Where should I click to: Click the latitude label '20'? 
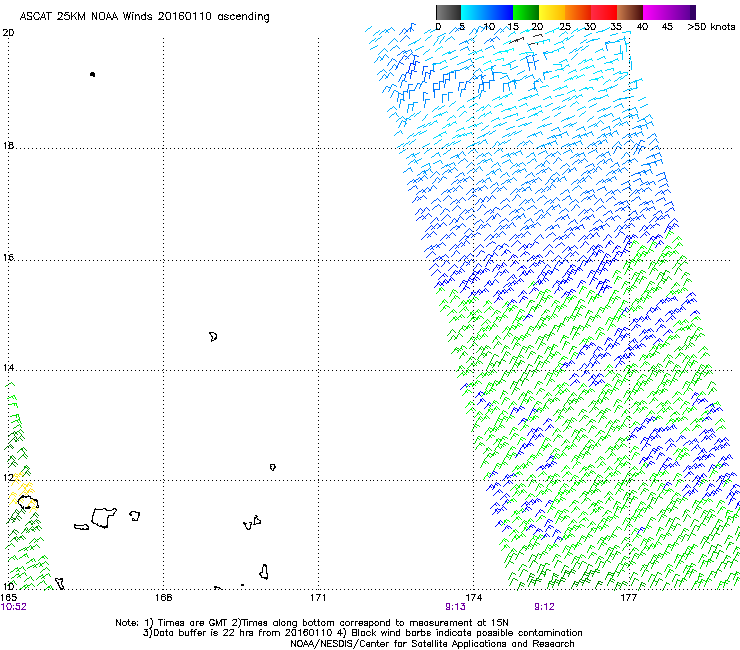click(x=8, y=33)
